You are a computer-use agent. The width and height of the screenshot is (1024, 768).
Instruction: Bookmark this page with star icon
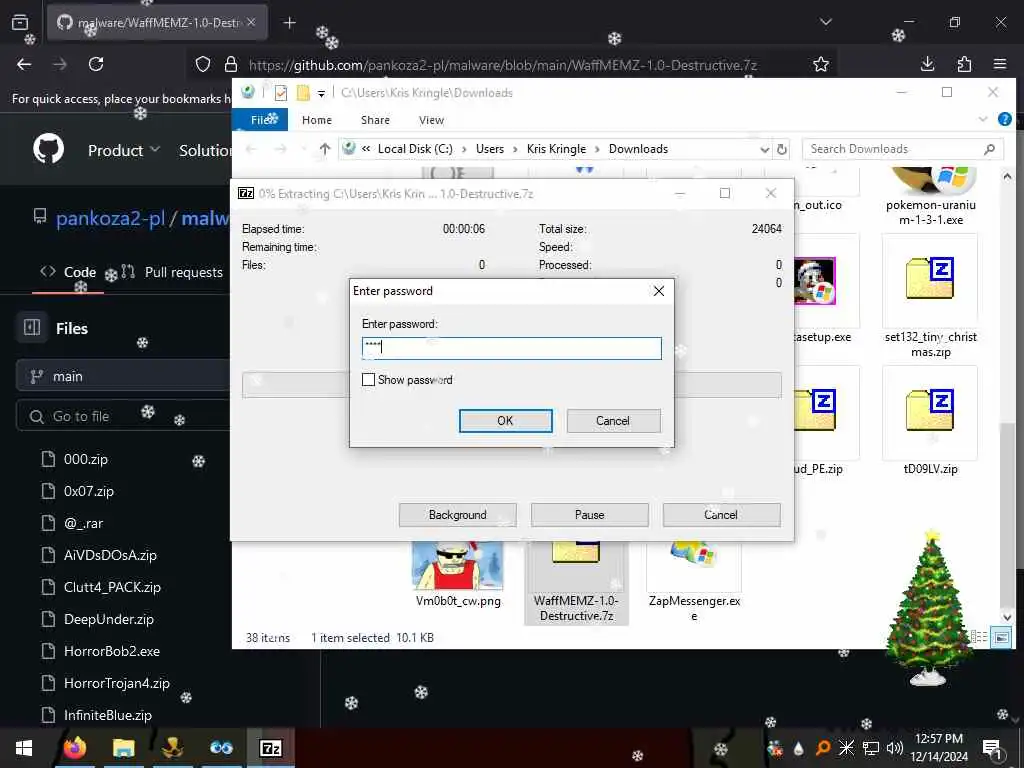[821, 64]
